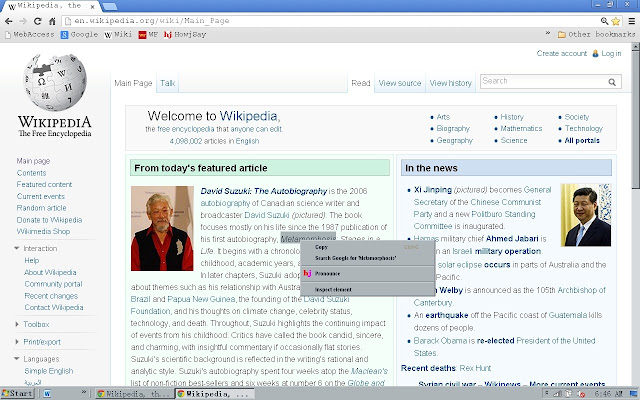Open the Random article sidebar link
This screenshot has height=400, width=640.
41,208
